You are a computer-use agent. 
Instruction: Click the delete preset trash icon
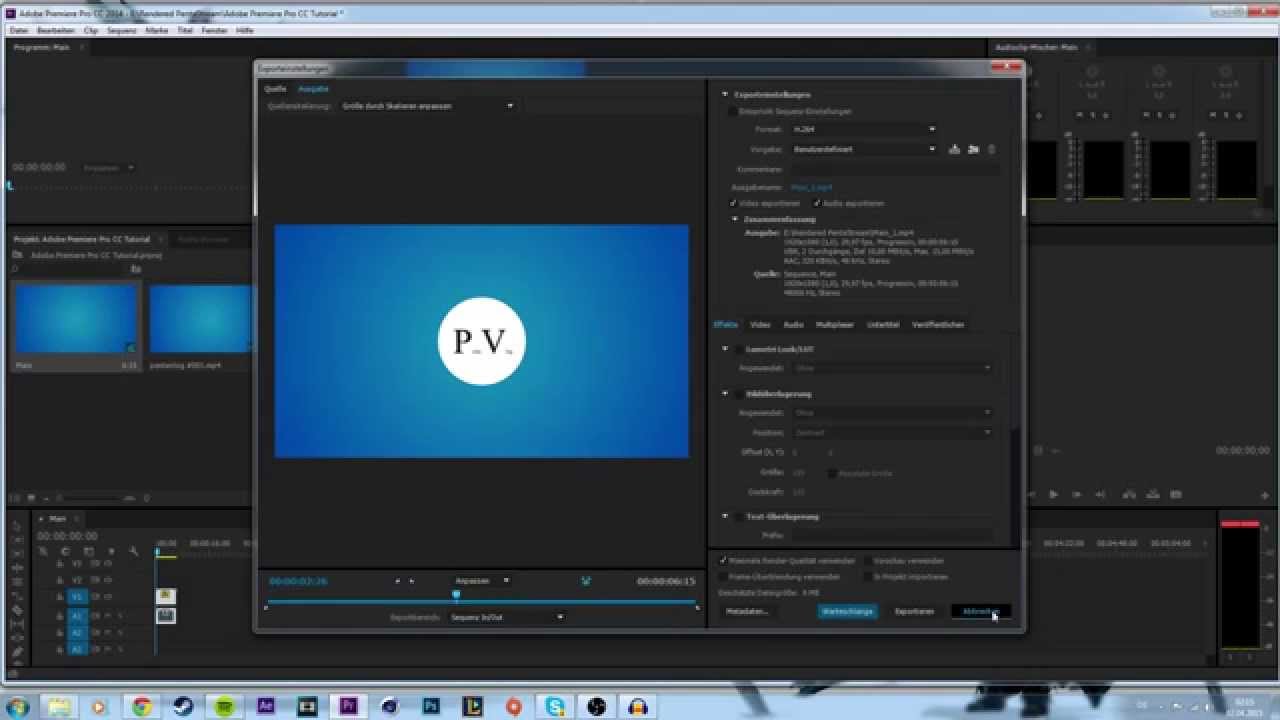coord(992,149)
